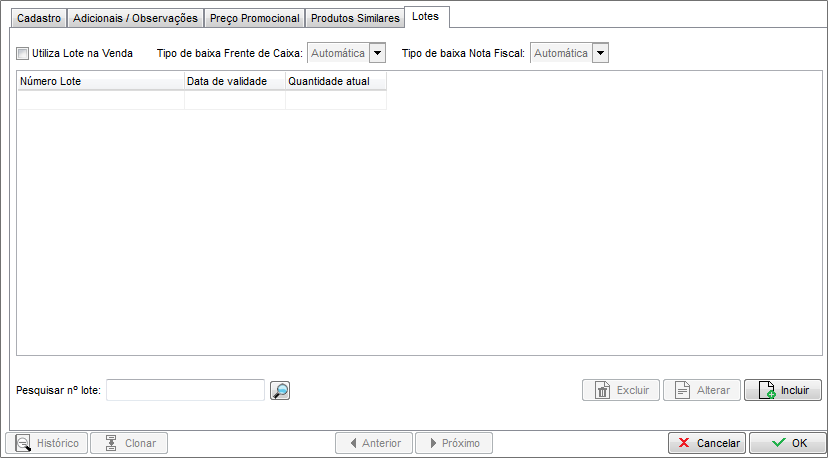The width and height of the screenshot is (828, 458).
Task: Go to Próximo record
Action: click(453, 443)
